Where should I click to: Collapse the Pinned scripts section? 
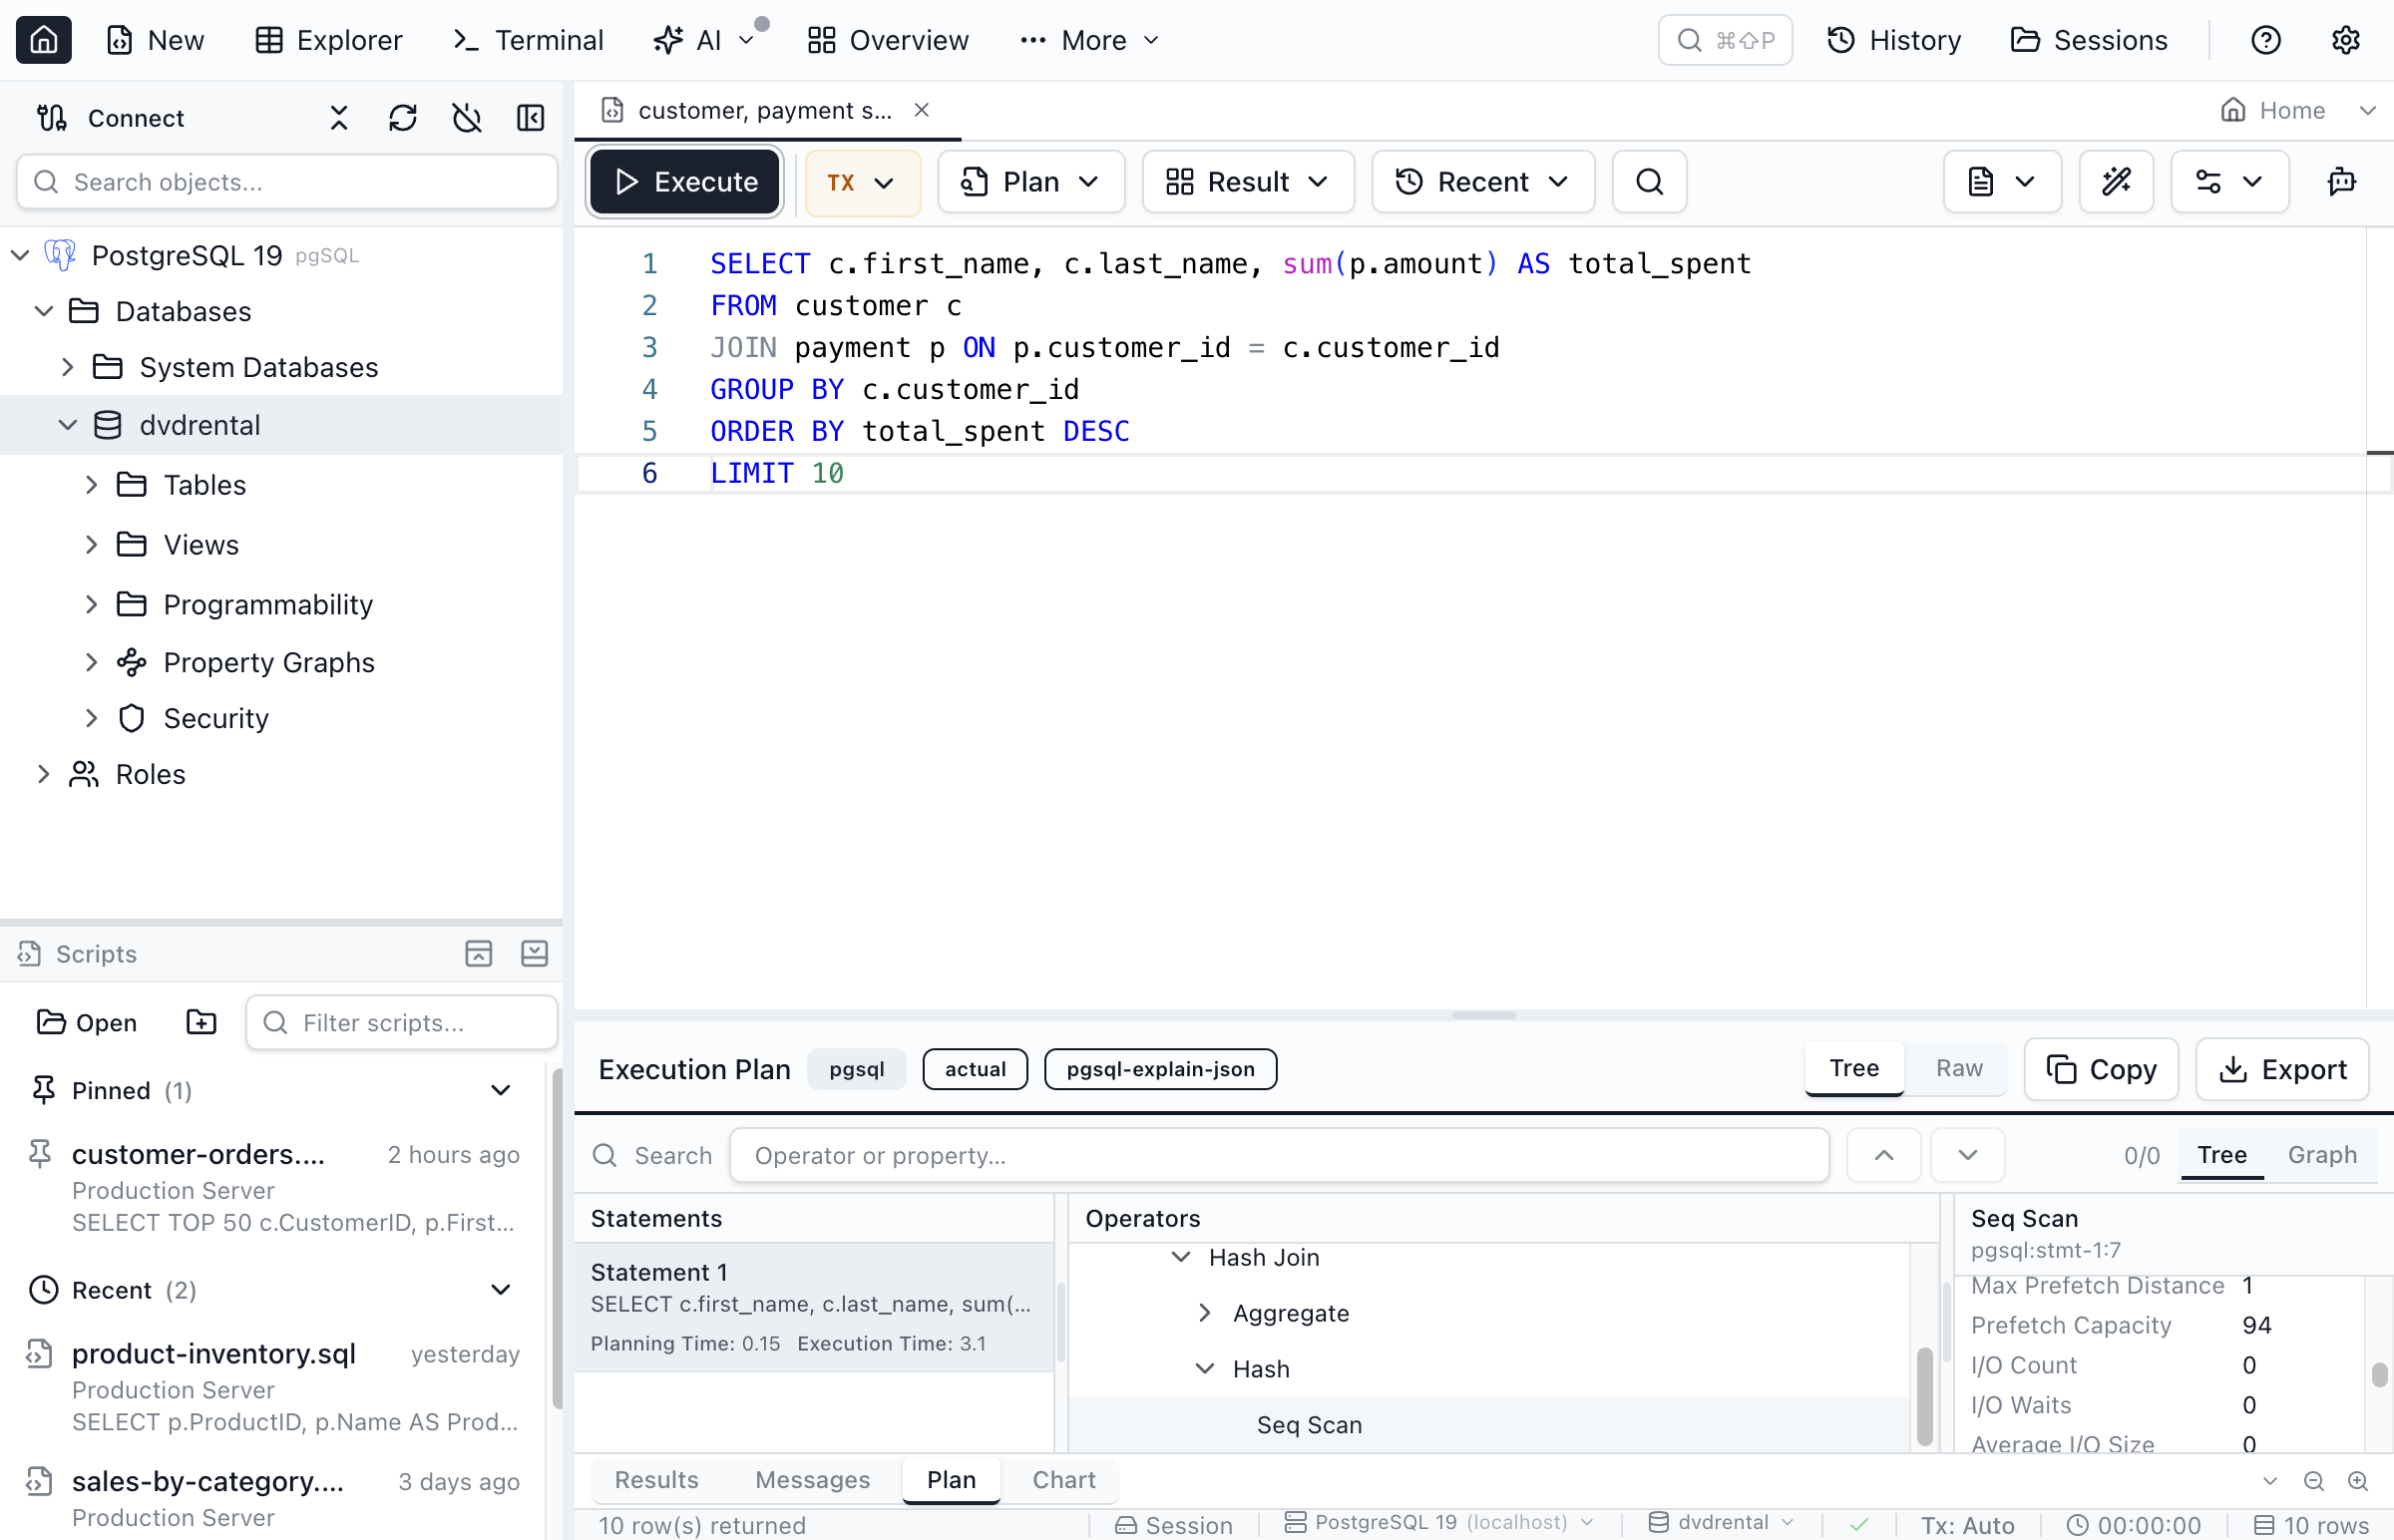pos(501,1090)
